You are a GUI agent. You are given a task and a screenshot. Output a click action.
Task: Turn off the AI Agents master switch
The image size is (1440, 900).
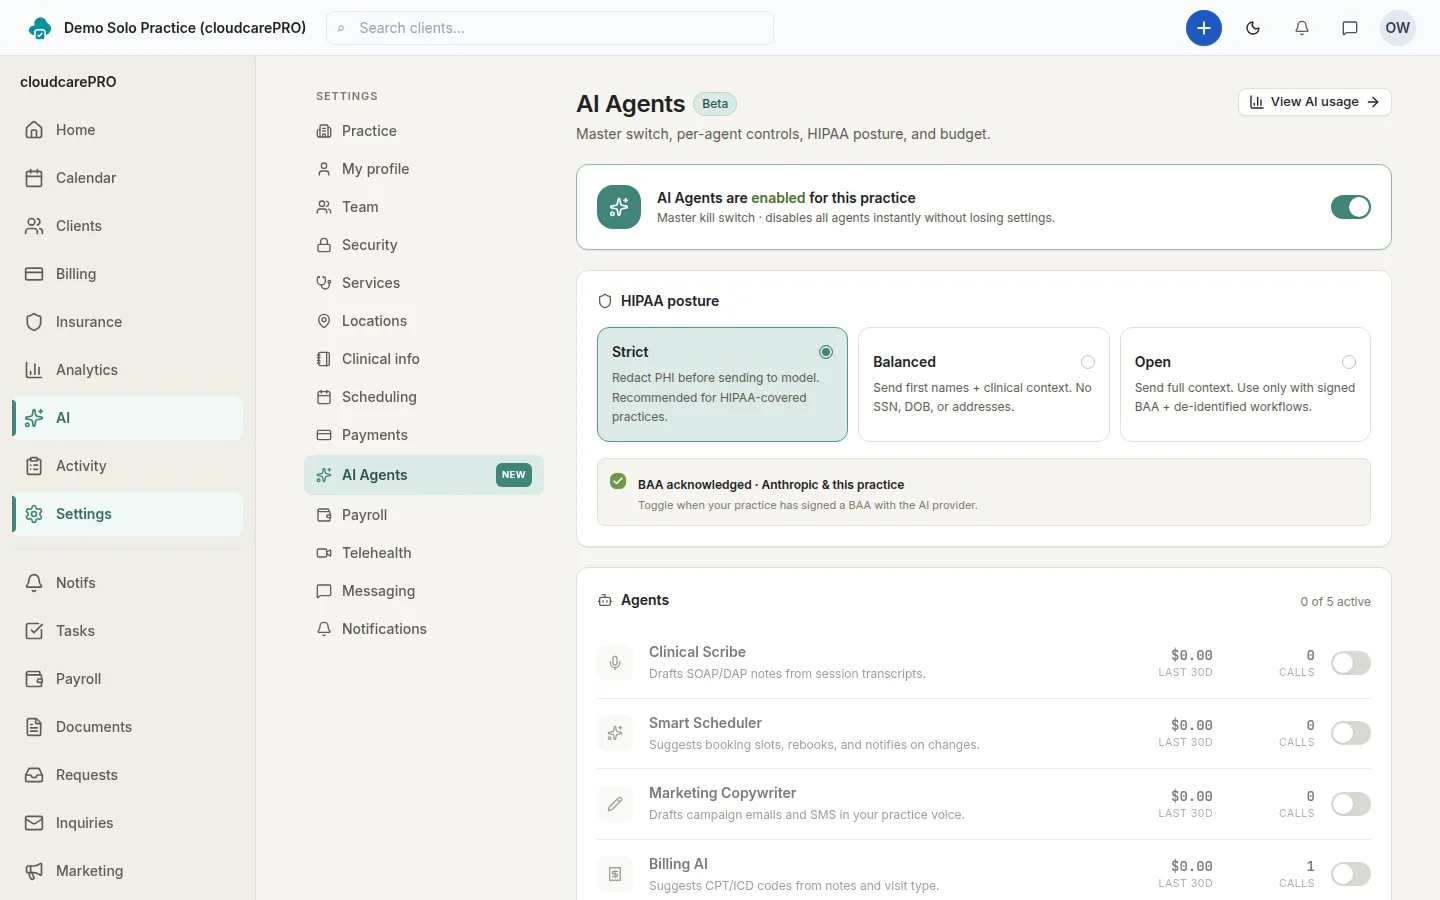pos(1351,207)
